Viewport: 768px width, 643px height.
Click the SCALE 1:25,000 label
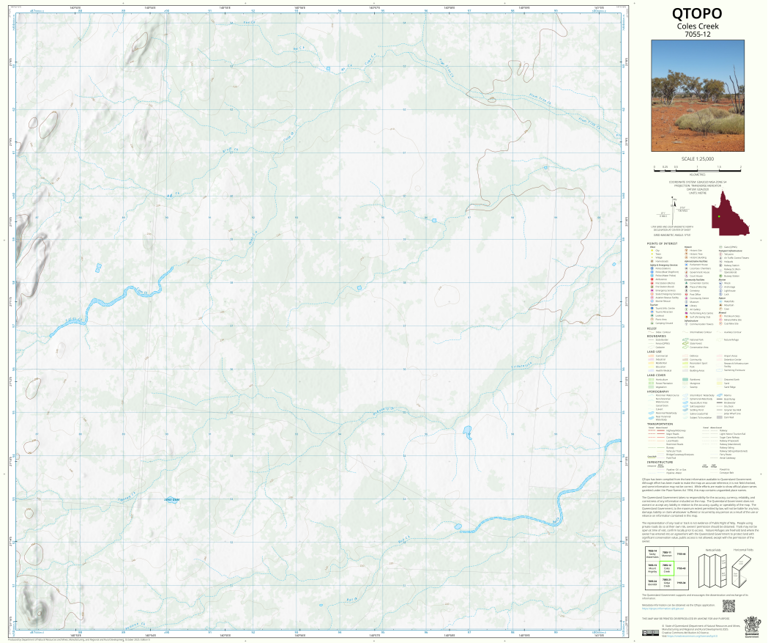pyautogui.click(x=697, y=159)
